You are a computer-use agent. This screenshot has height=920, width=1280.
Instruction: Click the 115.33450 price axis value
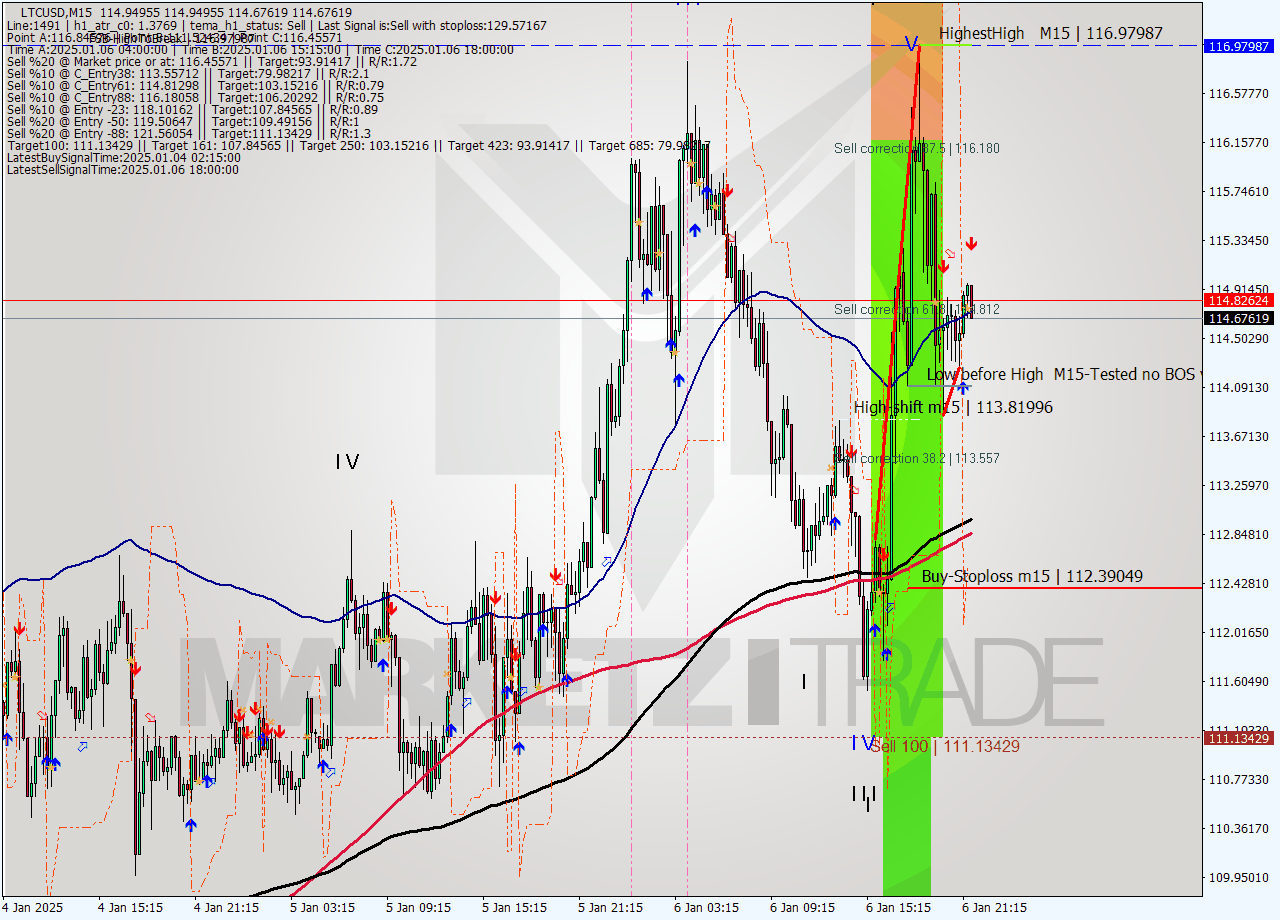point(1239,241)
